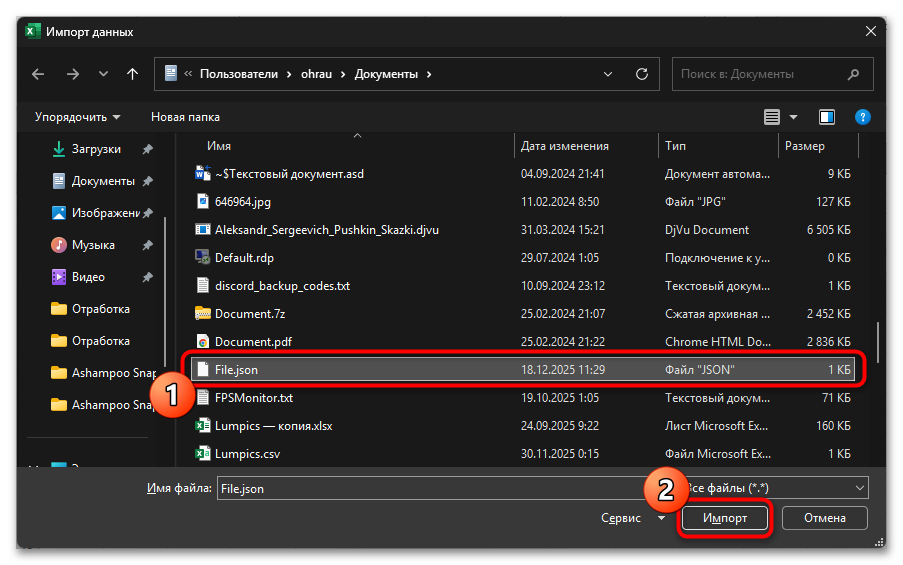Select the Document.pdf file
This screenshot has height=565, width=903.
(x=252, y=342)
